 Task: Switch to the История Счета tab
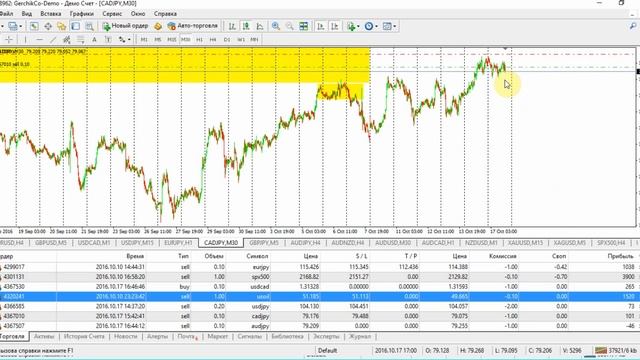point(84,336)
